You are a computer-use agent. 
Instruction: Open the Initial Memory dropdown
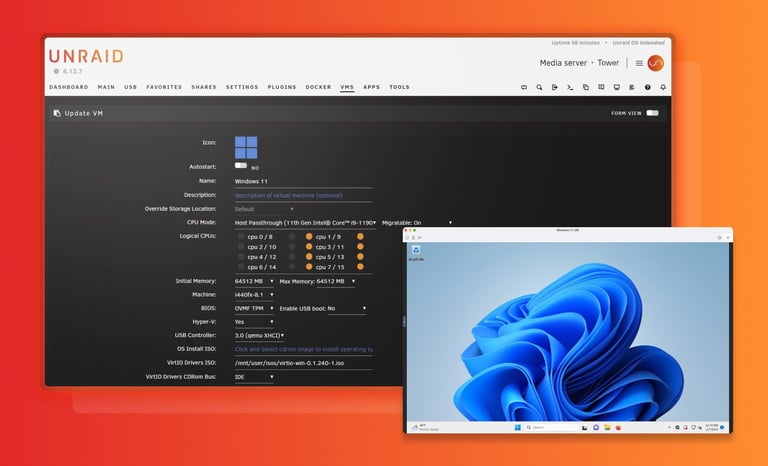254,281
